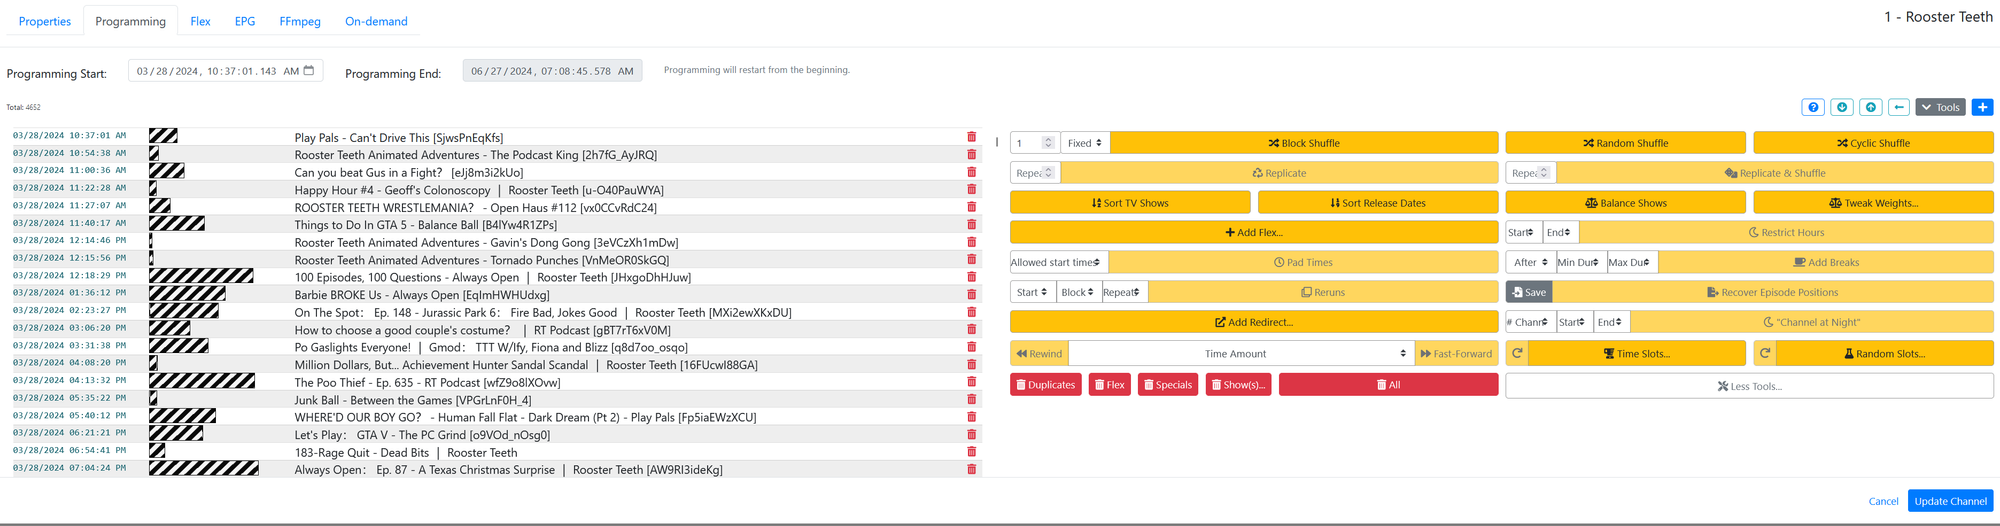This screenshot has height=526, width=2000.
Task: Open the Time Amount dropdown
Action: 1242,353
